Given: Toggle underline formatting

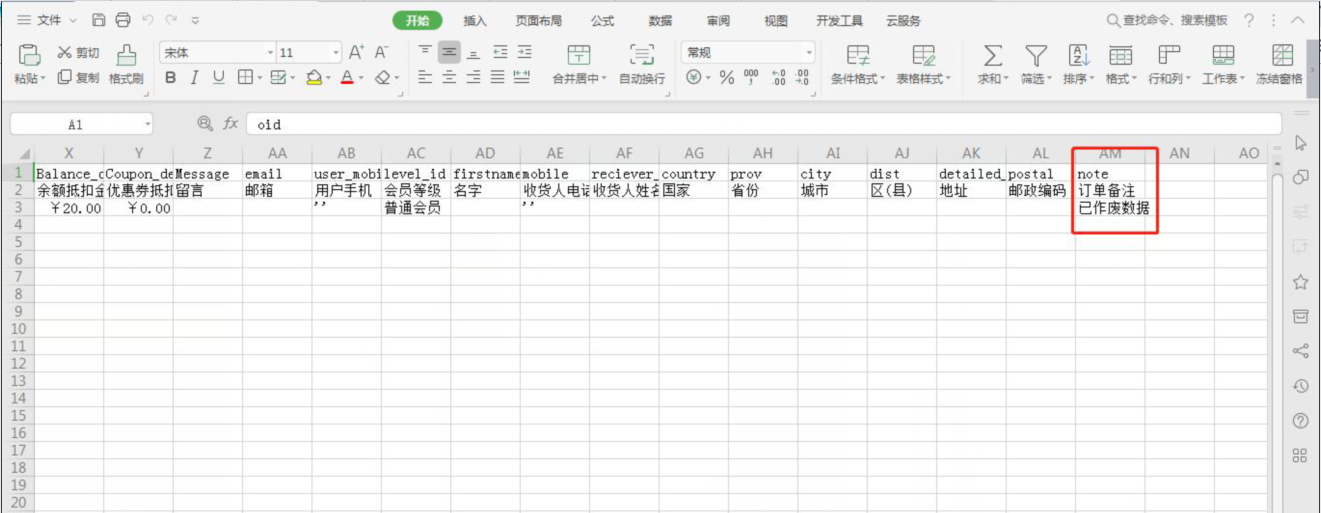Looking at the screenshot, I should [218, 78].
